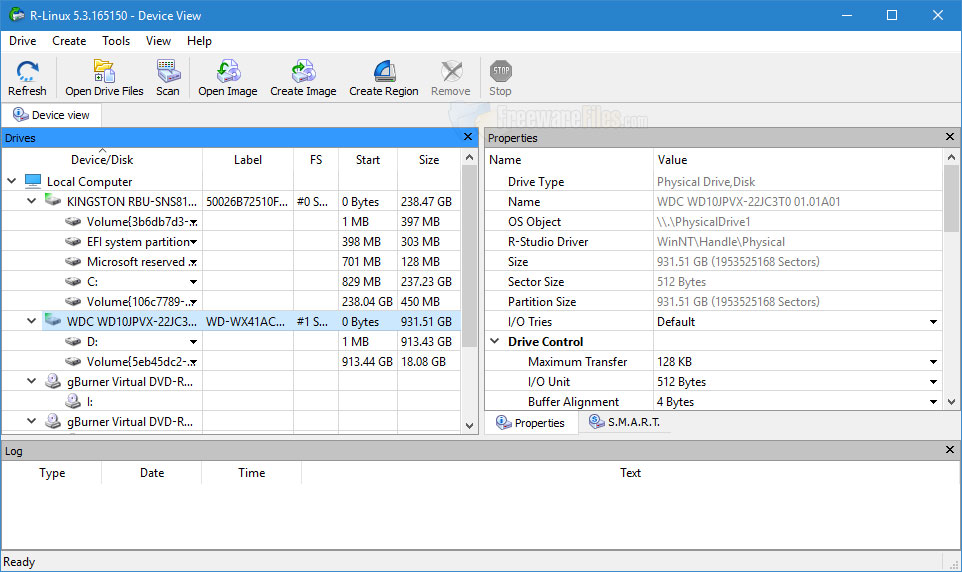
Task: Open the C: partition dropdown arrow
Action: point(193,282)
